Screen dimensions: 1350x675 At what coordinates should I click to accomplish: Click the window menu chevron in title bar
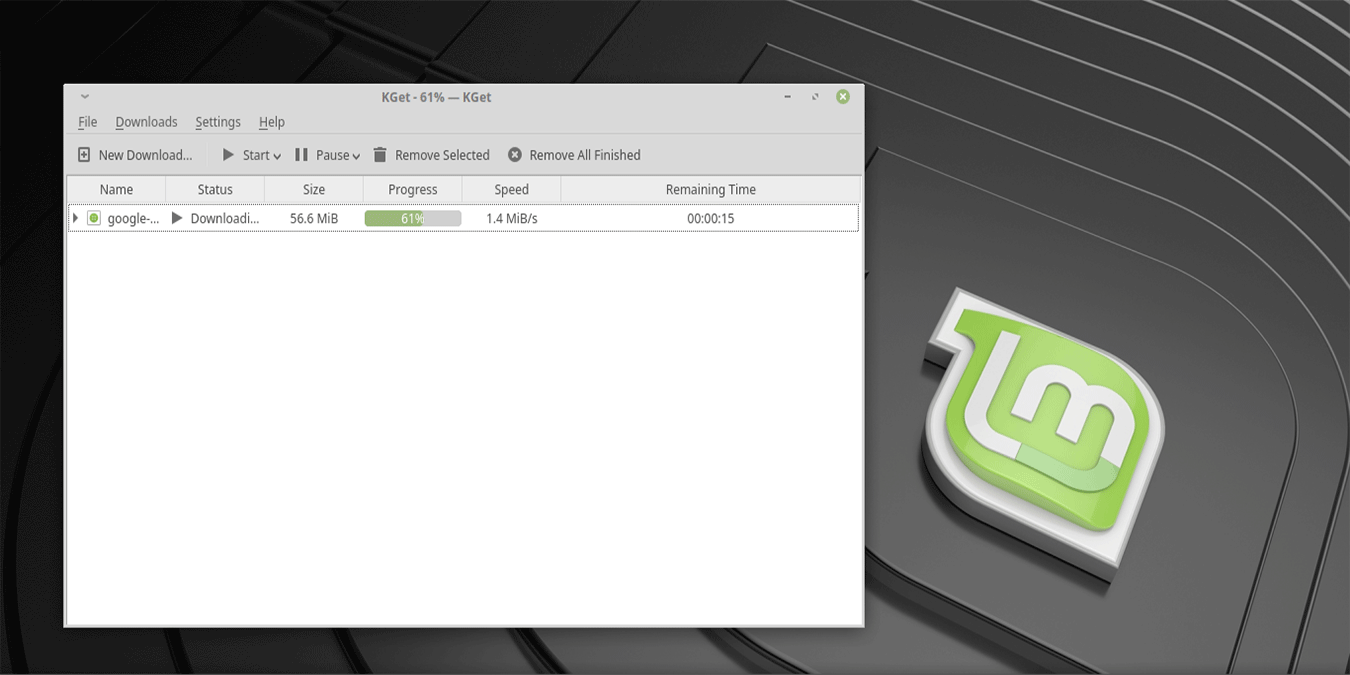tap(84, 96)
